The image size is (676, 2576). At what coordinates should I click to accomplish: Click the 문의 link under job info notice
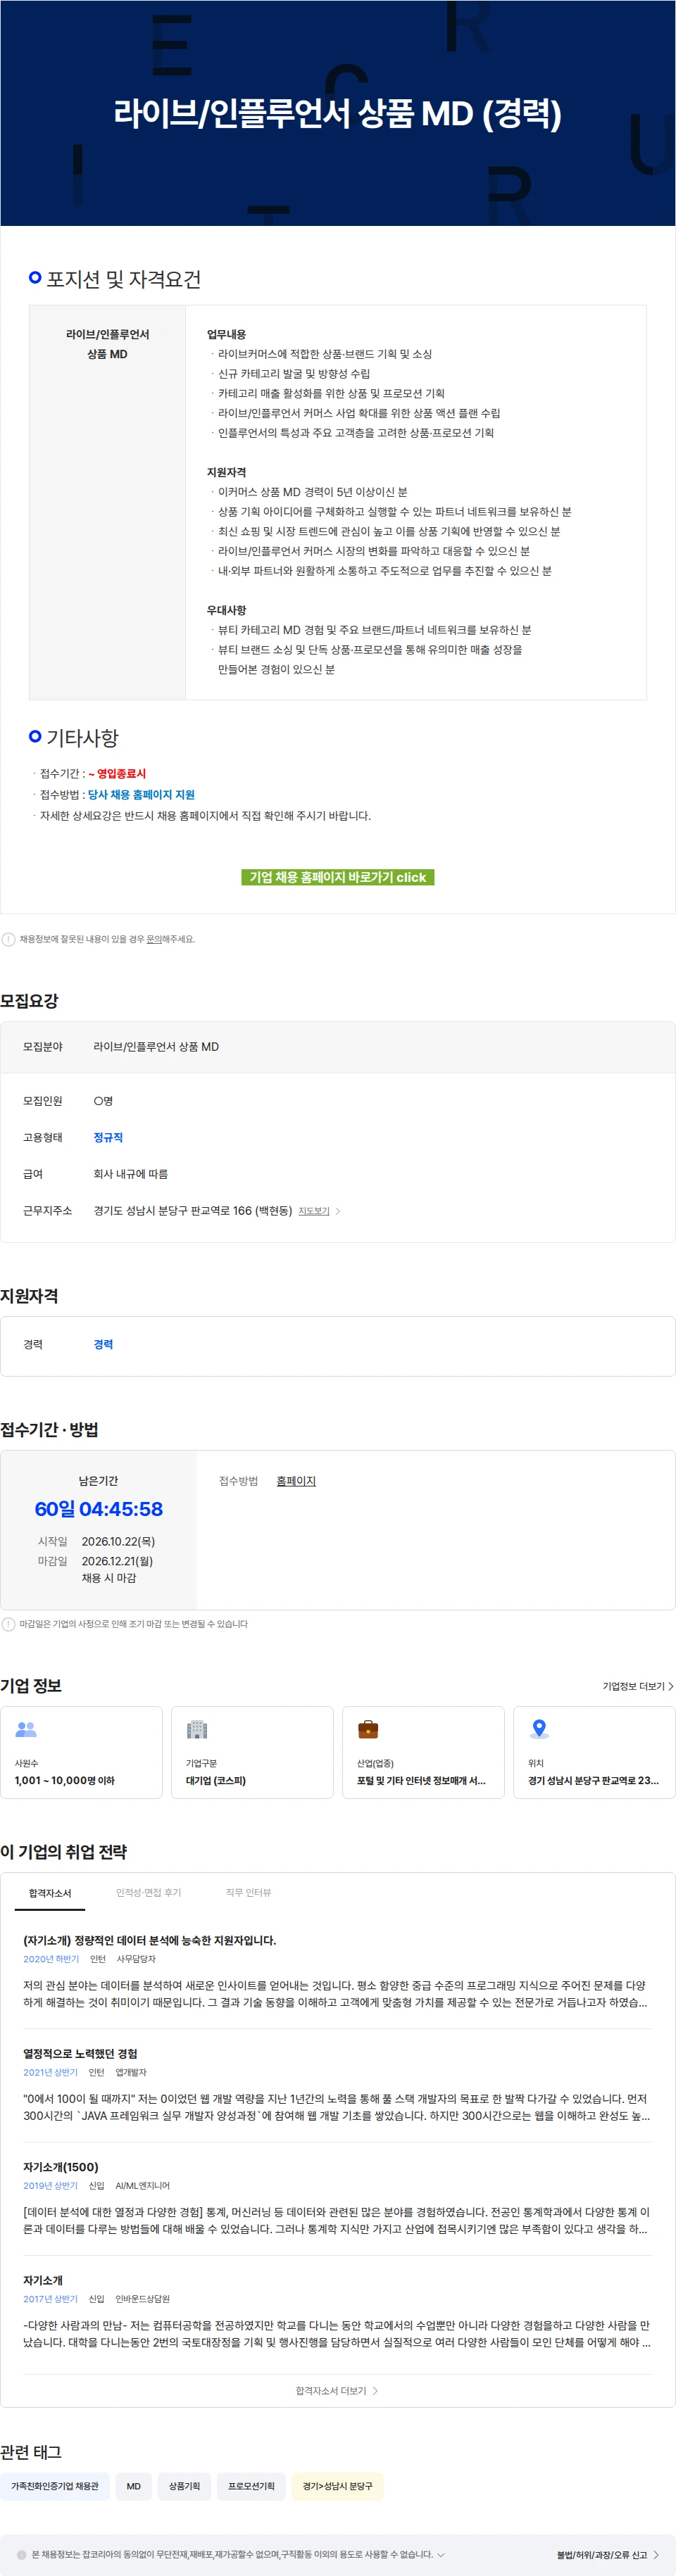click(154, 939)
